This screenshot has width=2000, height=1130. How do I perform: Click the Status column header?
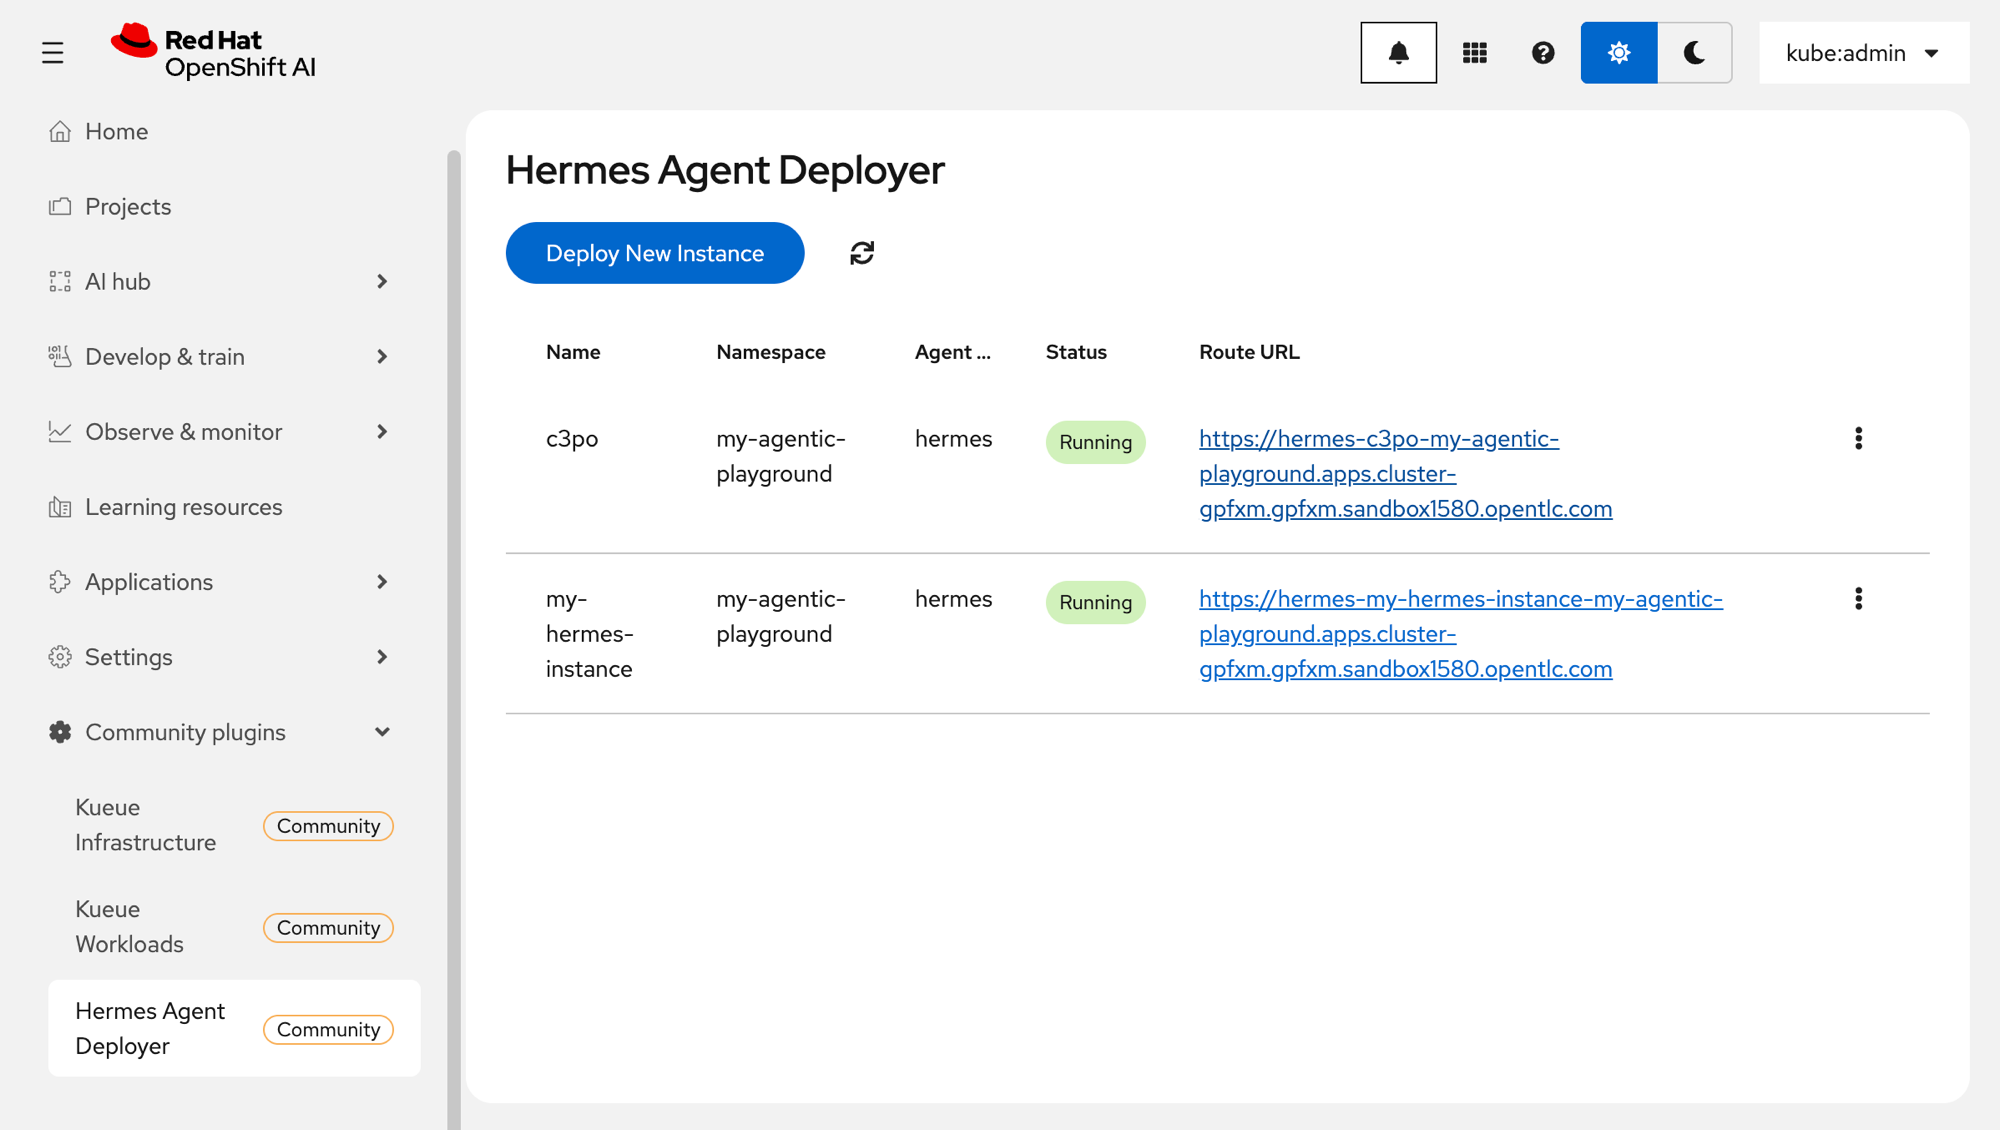pos(1076,352)
